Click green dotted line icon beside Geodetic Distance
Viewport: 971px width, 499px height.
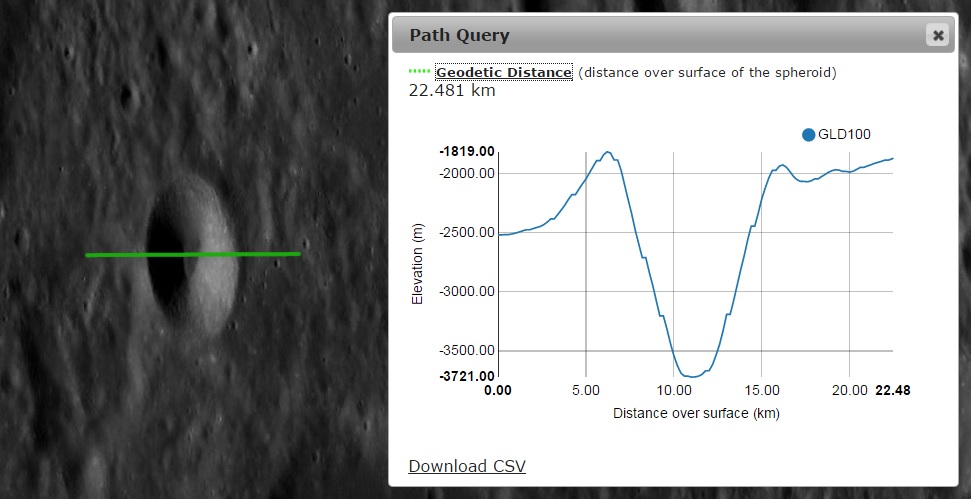420,72
